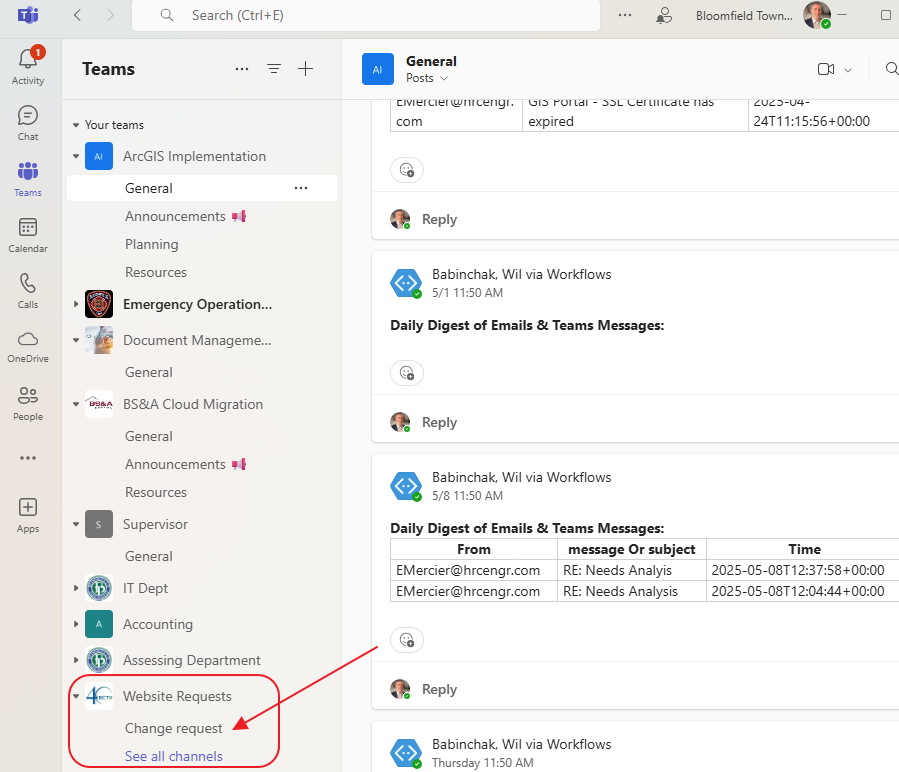Start a meeting with the video camera icon
899x772 pixels.
pyautogui.click(x=826, y=69)
